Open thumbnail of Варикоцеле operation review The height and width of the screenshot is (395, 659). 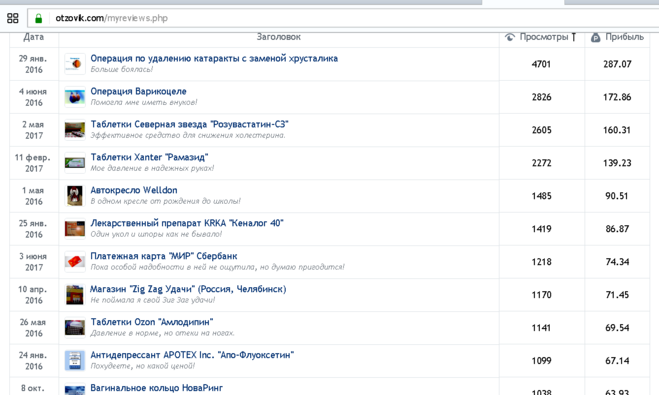click(75, 97)
